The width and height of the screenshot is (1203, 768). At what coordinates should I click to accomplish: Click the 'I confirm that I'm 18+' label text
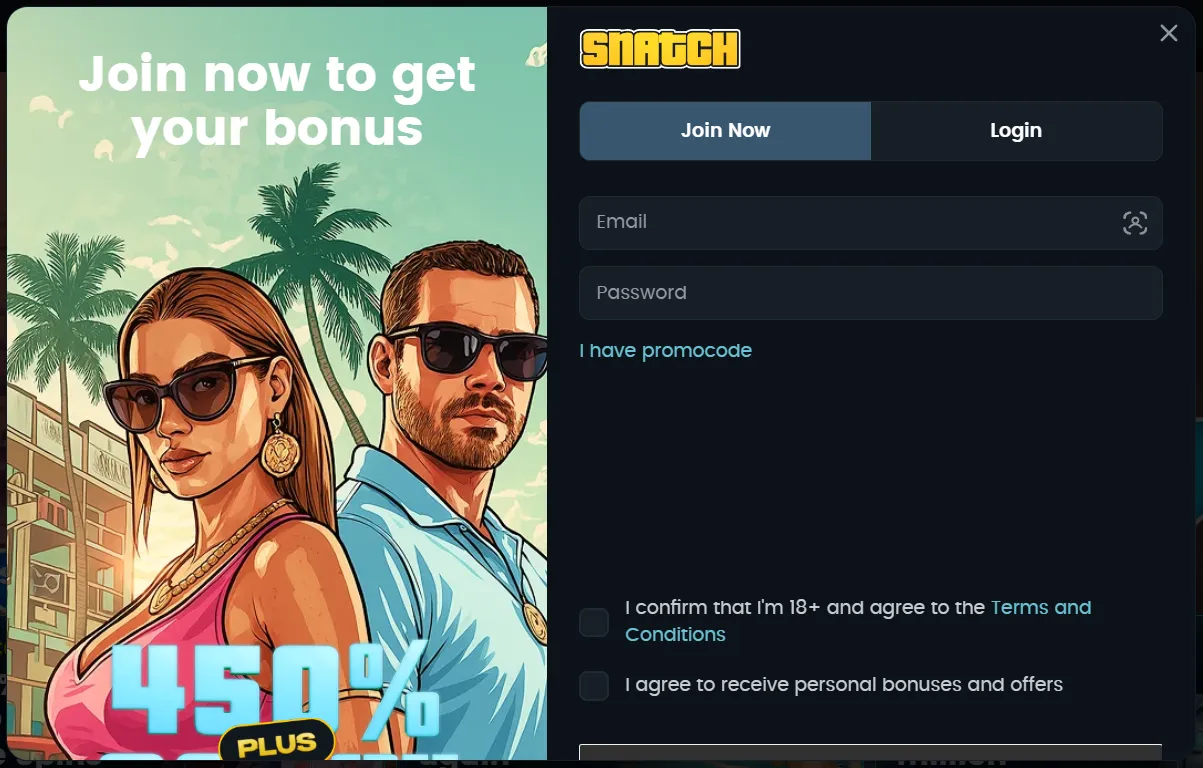click(805, 608)
